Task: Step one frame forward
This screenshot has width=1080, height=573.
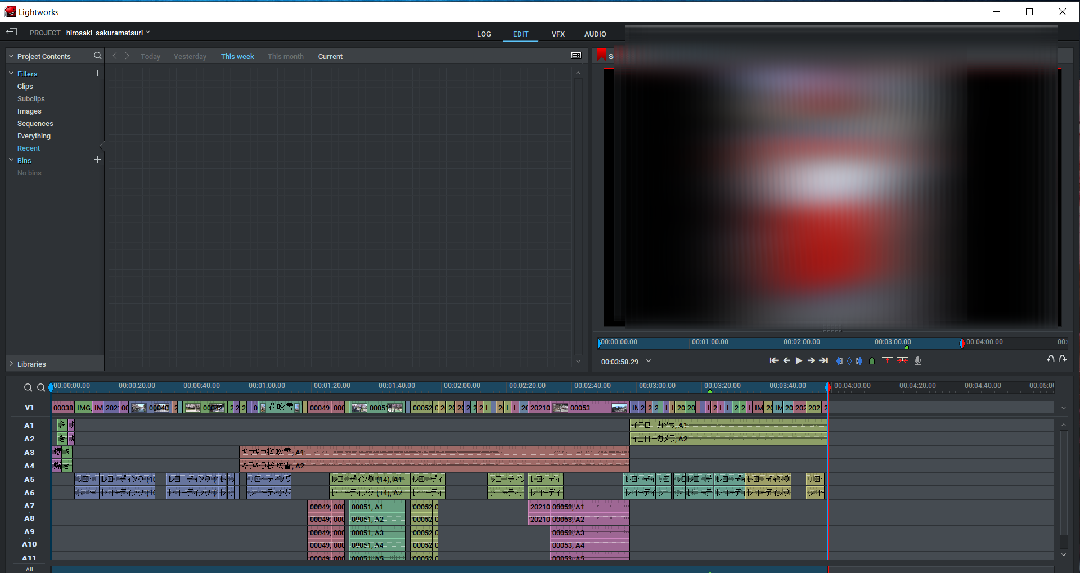Action: pyautogui.click(x=811, y=360)
